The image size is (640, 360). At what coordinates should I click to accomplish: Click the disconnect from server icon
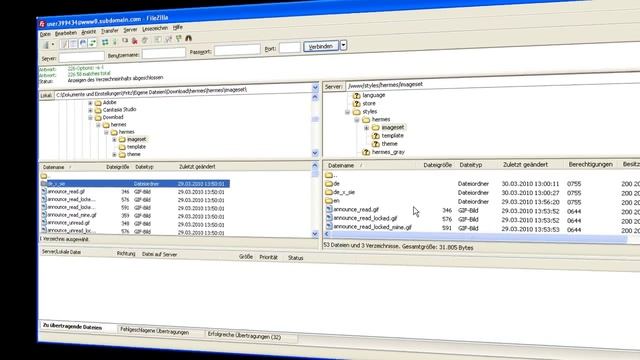coord(135,40)
